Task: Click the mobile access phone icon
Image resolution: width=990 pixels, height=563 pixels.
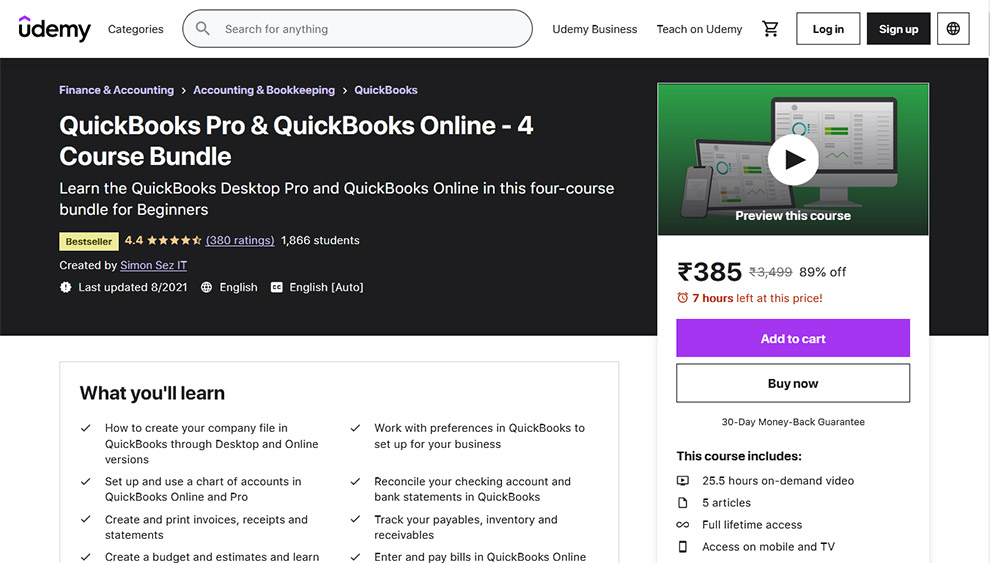Action: [x=683, y=547]
